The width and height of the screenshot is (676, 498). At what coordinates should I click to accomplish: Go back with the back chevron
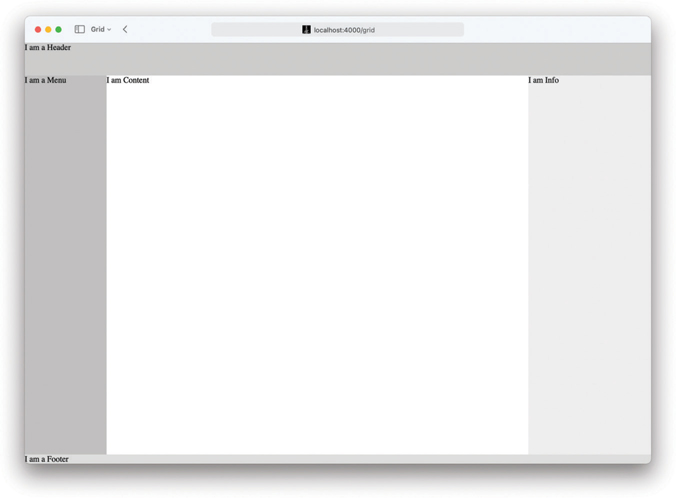(x=125, y=30)
